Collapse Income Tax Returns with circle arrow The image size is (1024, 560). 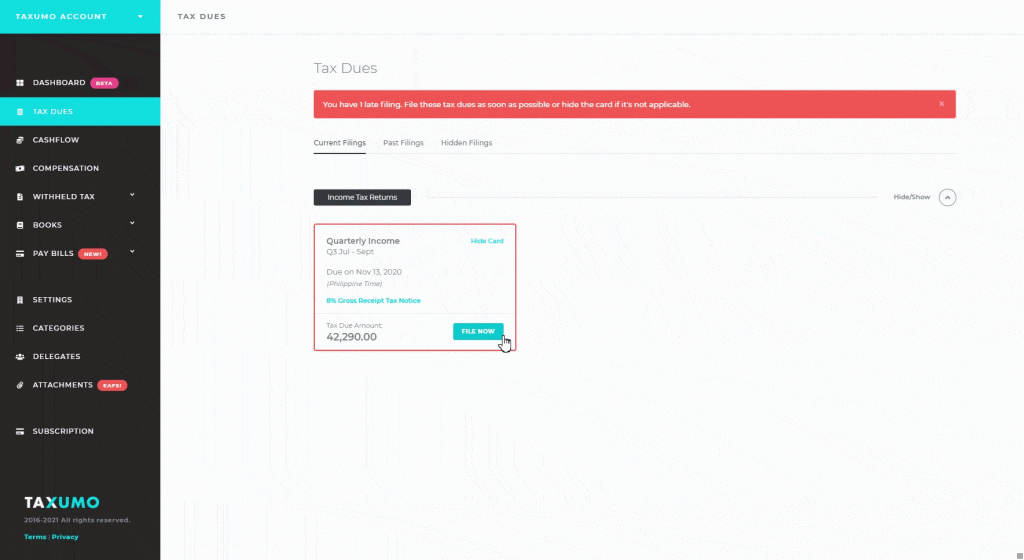(x=948, y=197)
